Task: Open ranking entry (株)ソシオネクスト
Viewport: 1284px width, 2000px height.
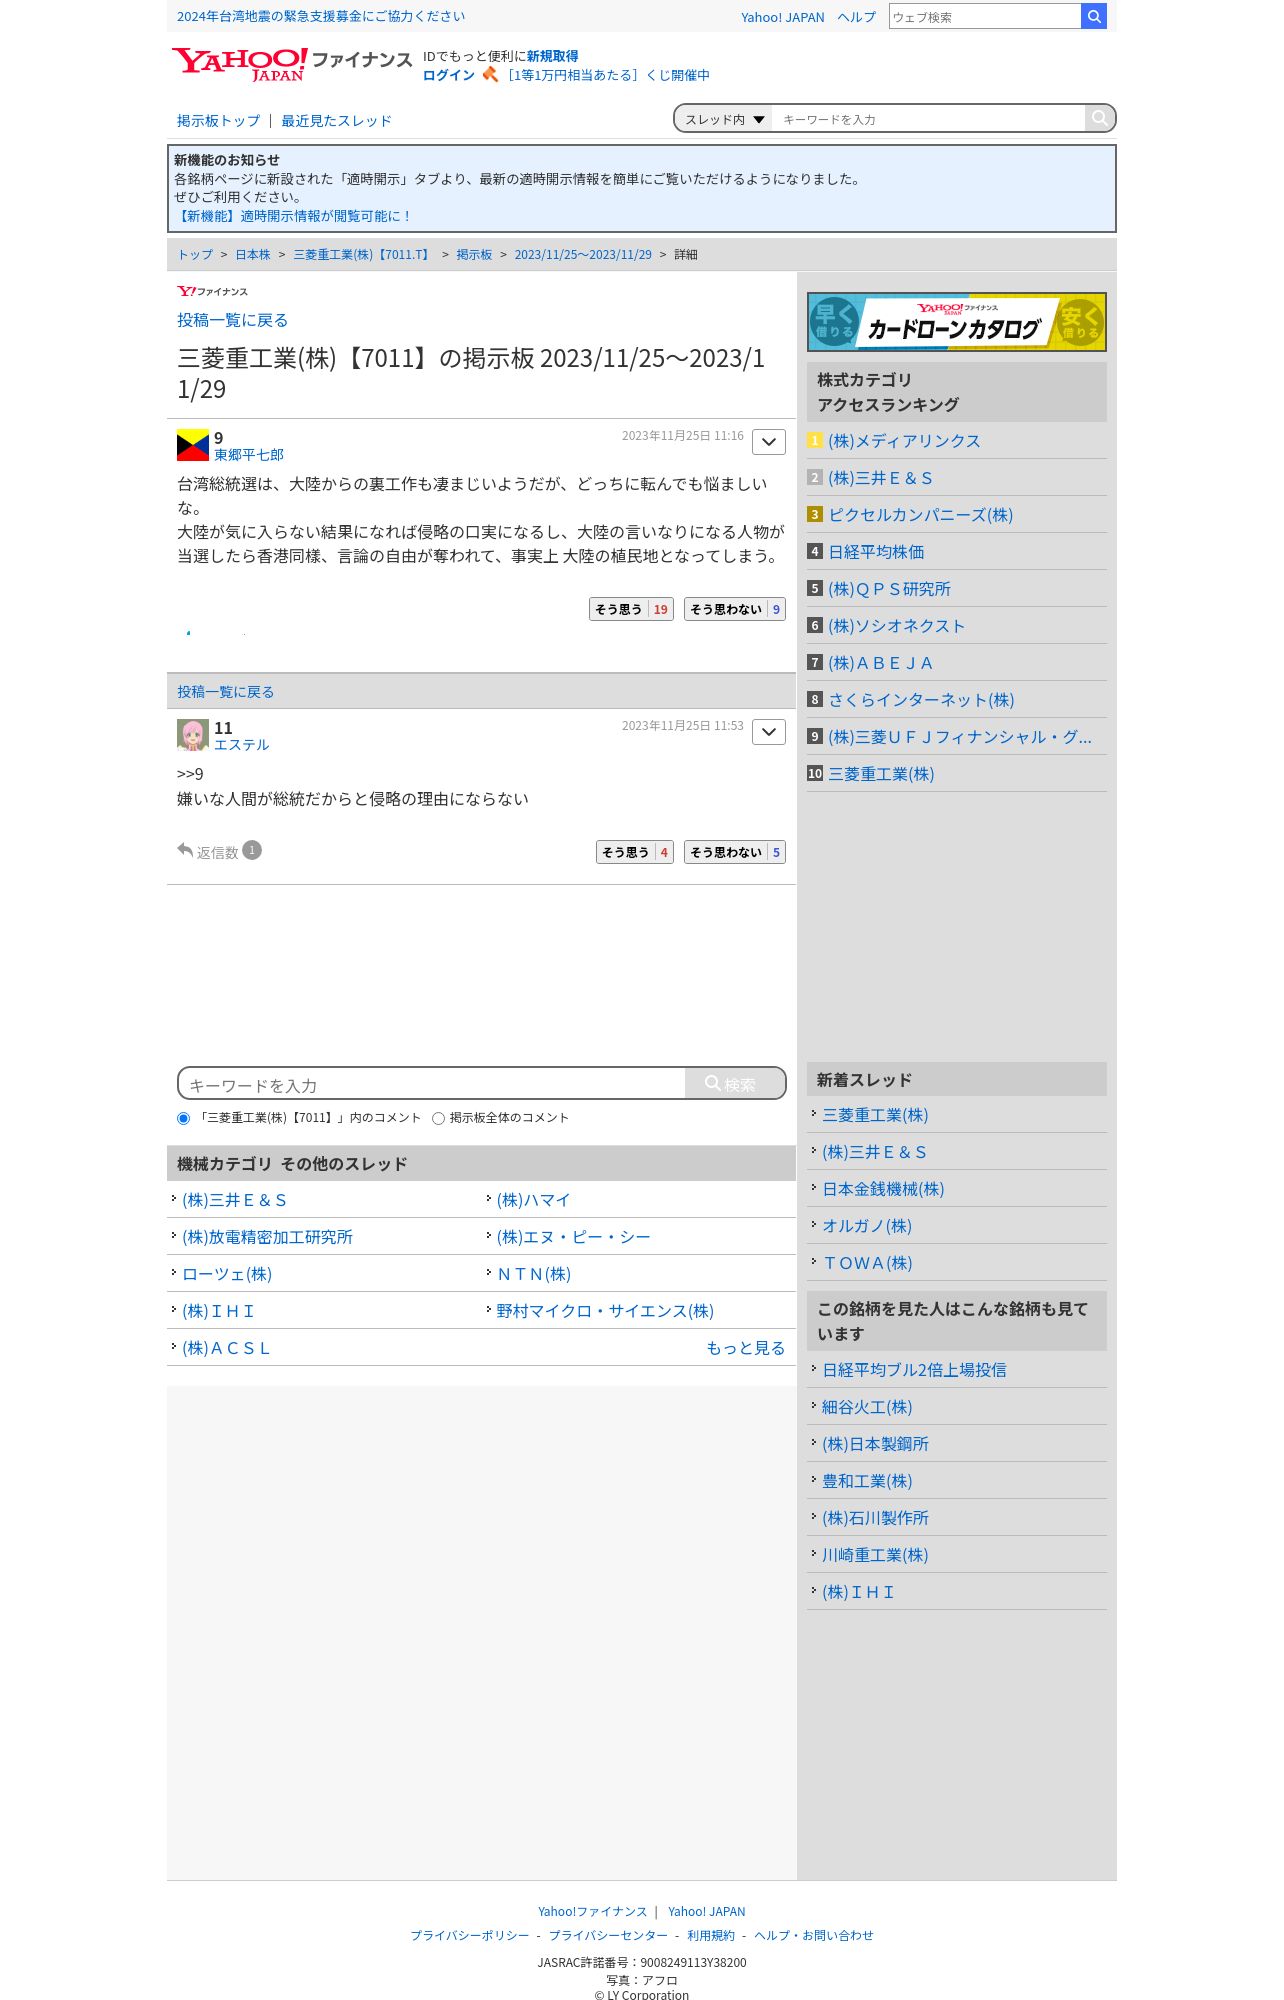Action: tap(896, 626)
